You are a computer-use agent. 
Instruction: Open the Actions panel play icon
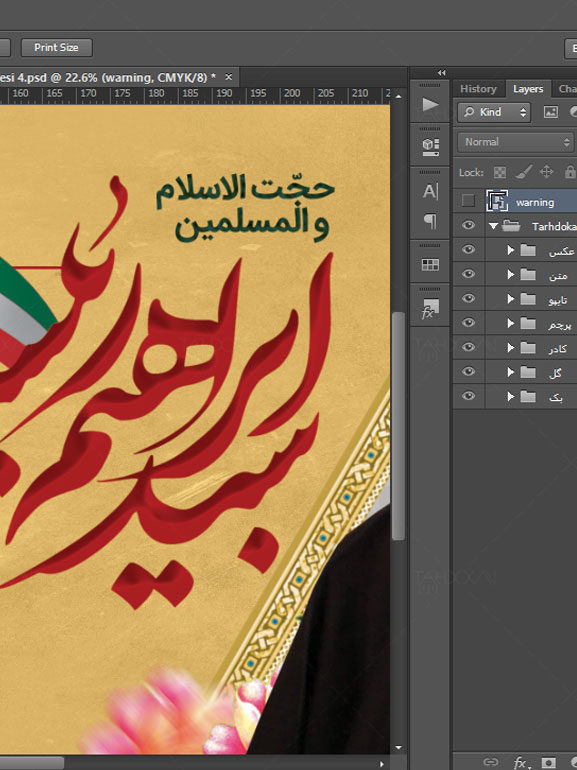point(430,104)
